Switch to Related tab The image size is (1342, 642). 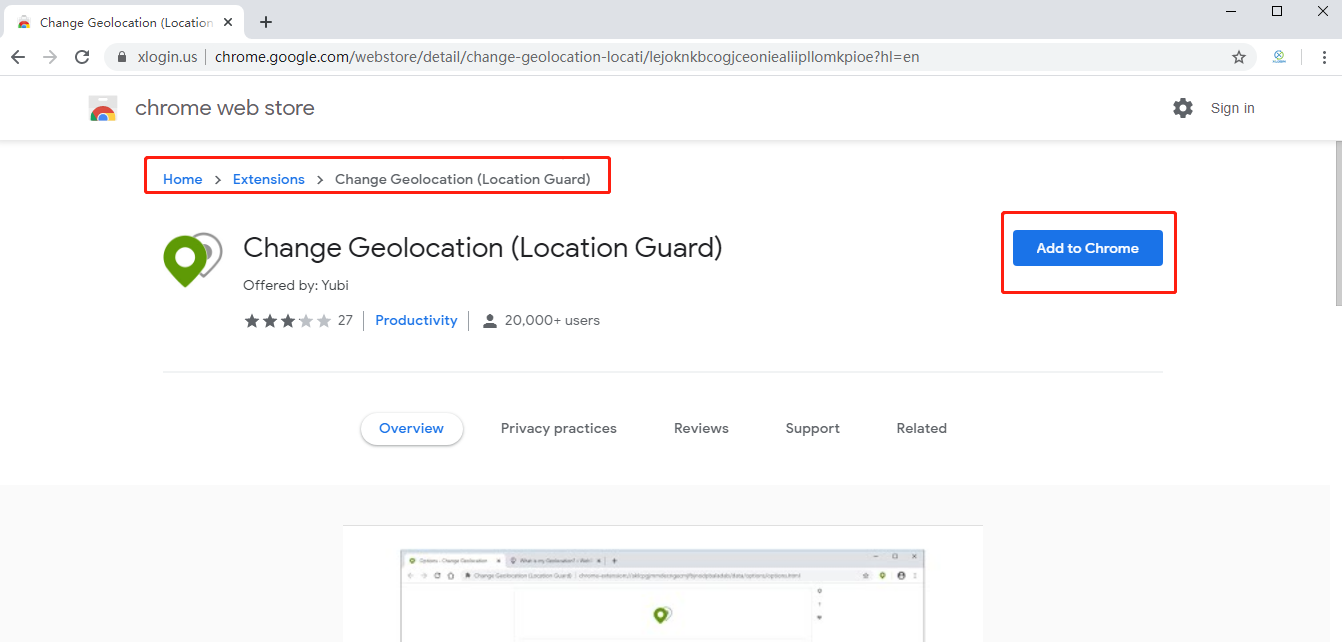coord(921,428)
